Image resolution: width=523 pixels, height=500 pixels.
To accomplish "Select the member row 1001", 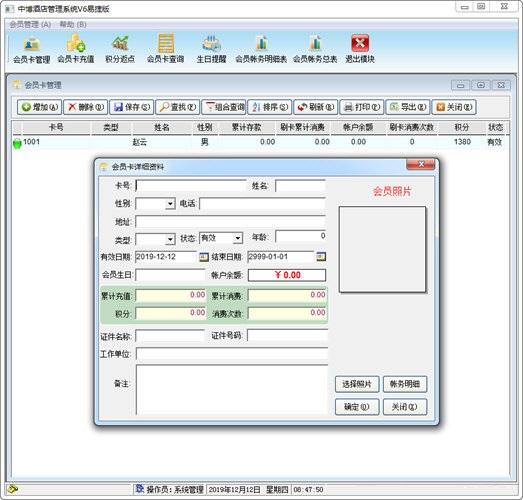I will pyautogui.click(x=260, y=142).
